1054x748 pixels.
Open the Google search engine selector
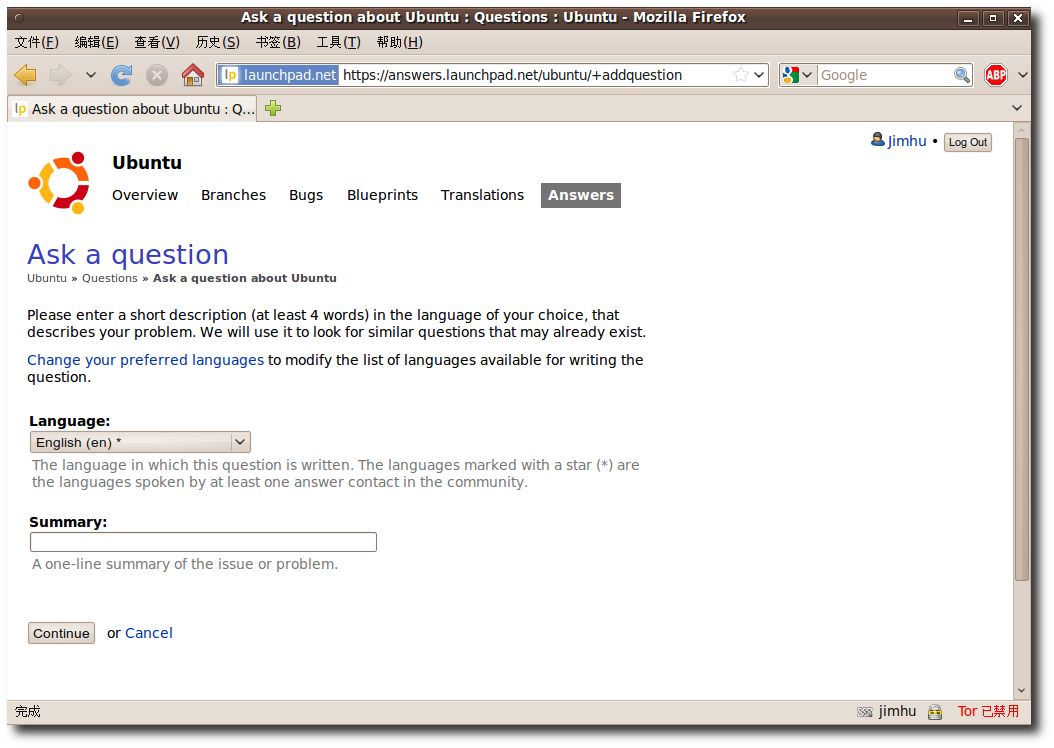[x=798, y=75]
